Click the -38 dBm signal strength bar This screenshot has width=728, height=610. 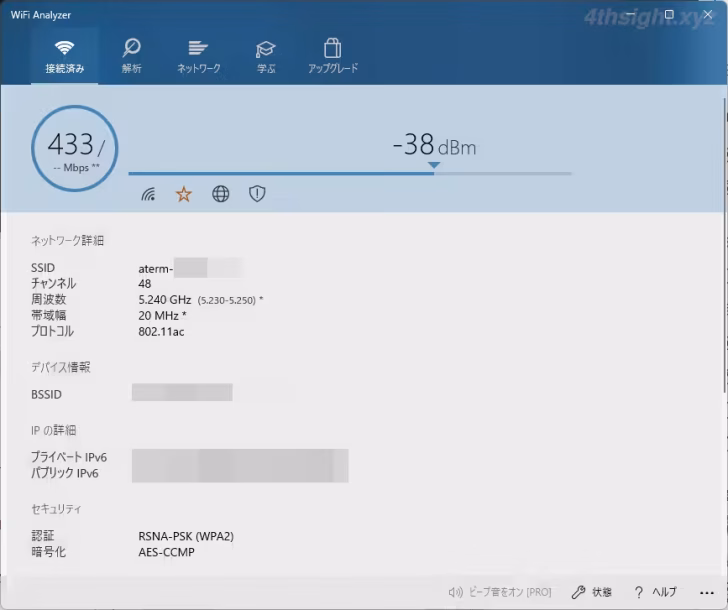350,173
